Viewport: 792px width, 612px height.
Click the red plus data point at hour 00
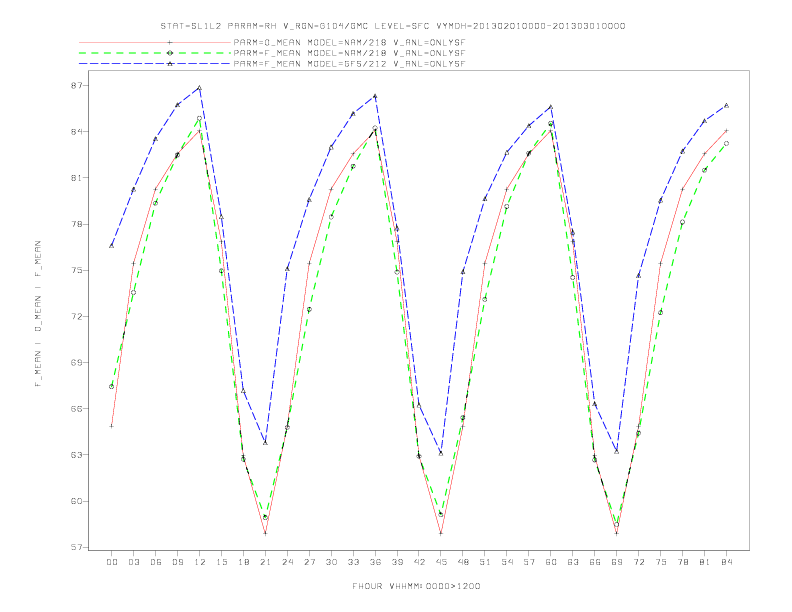(x=112, y=426)
